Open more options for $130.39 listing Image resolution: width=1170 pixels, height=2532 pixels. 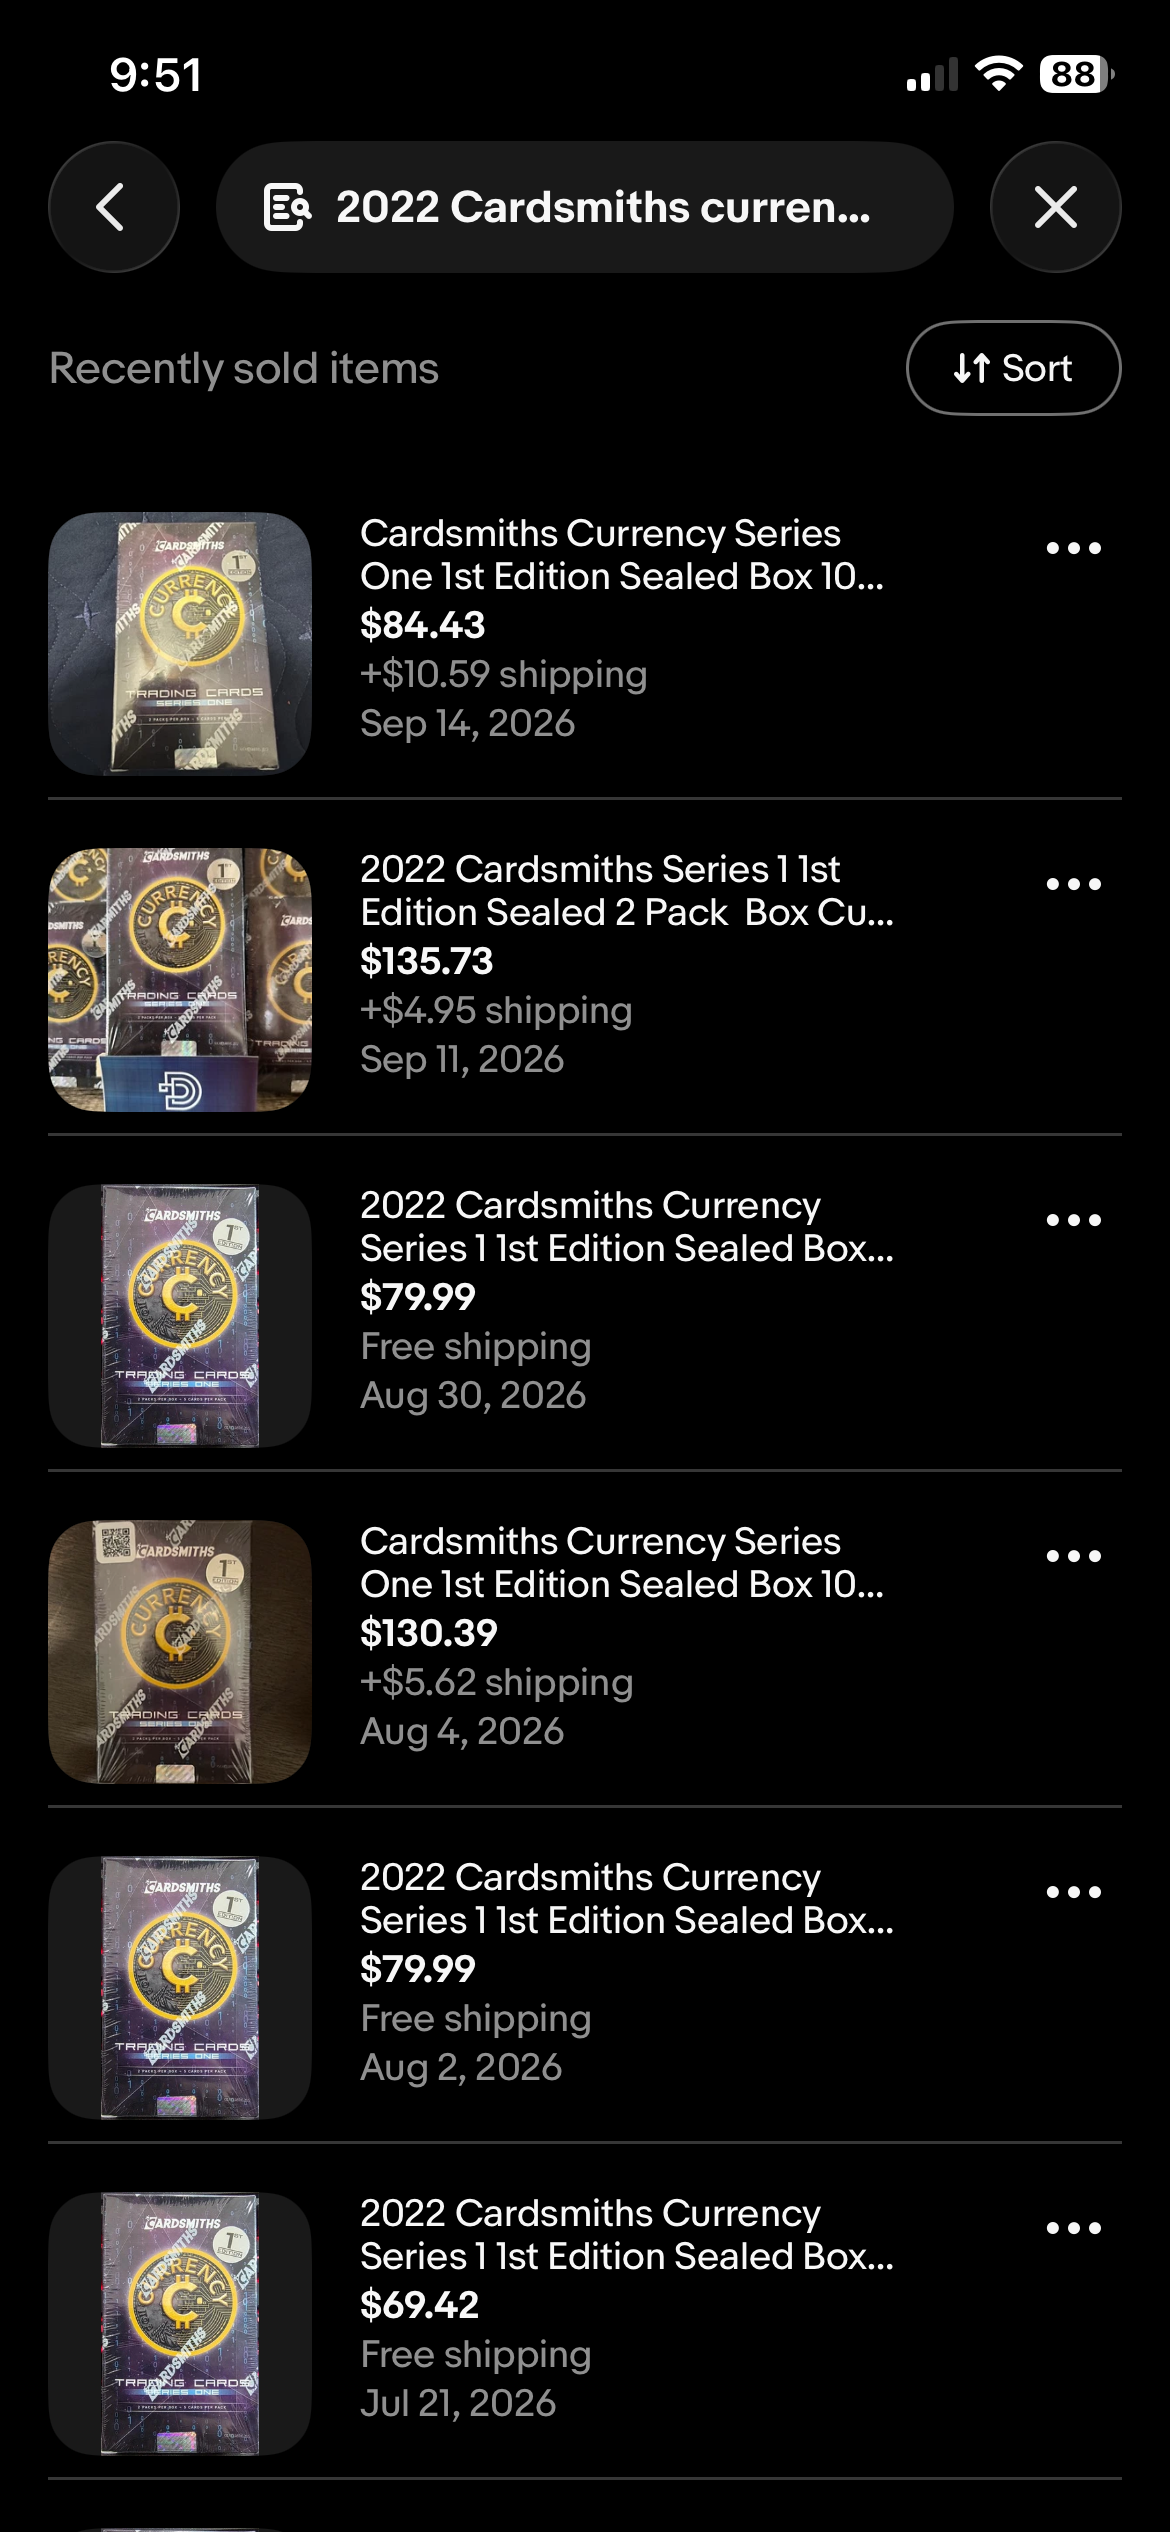[1074, 1556]
